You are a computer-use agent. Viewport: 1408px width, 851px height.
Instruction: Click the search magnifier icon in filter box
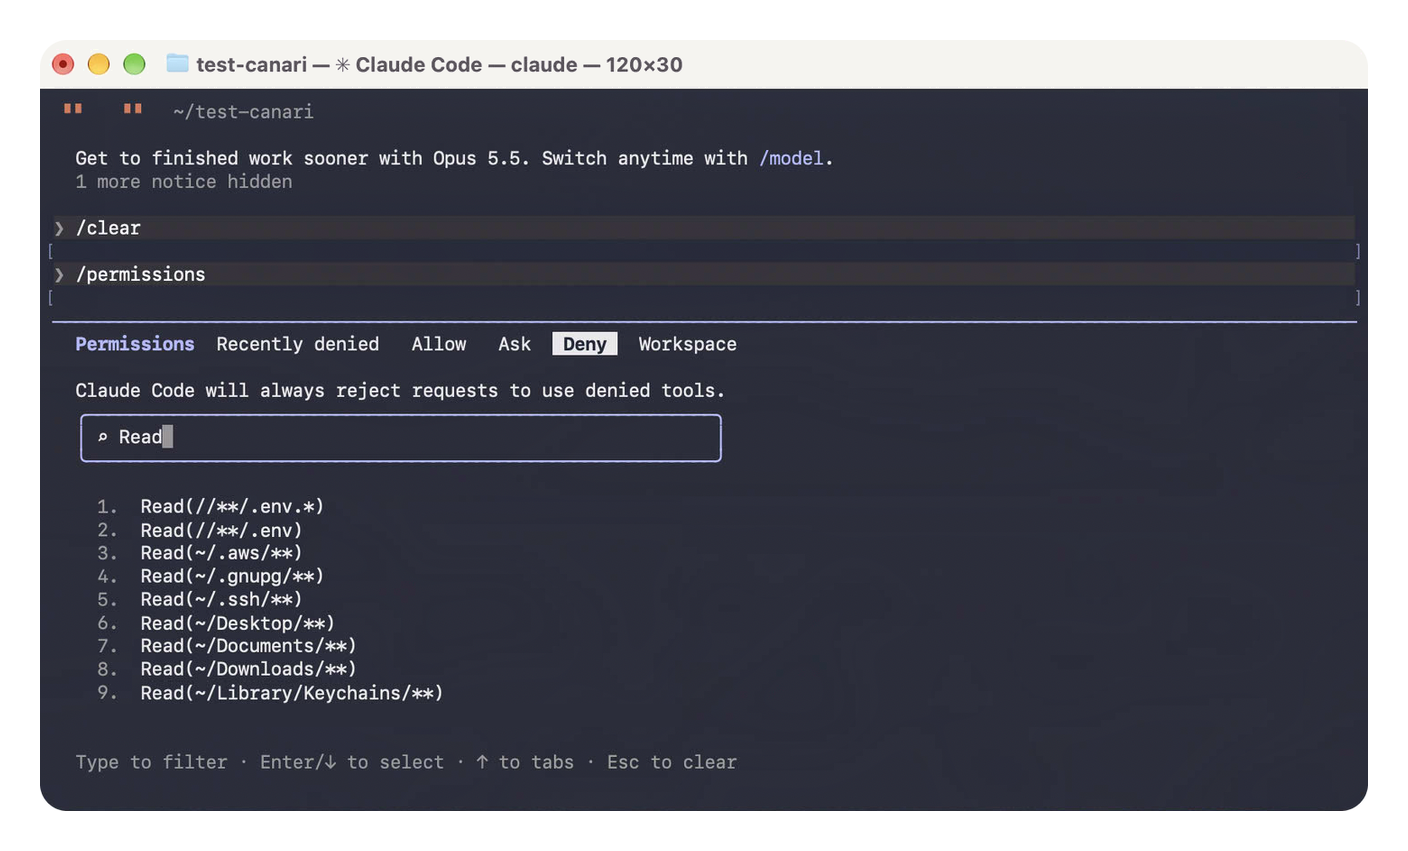coord(102,437)
